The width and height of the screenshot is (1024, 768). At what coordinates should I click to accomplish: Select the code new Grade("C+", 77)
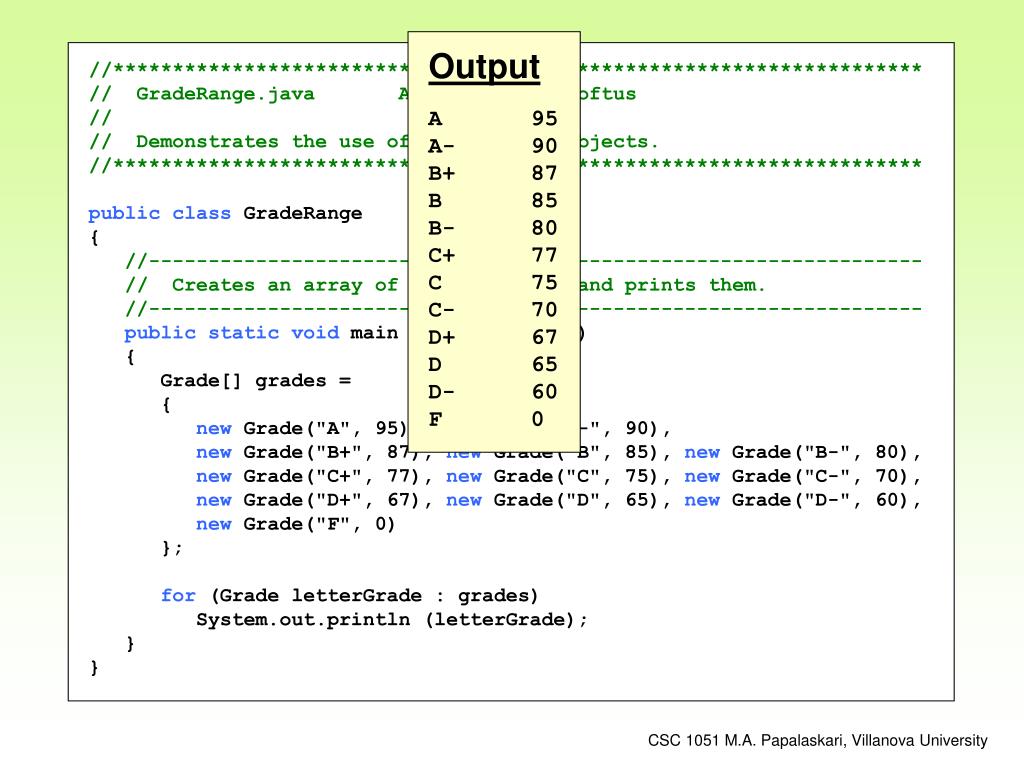(x=308, y=476)
